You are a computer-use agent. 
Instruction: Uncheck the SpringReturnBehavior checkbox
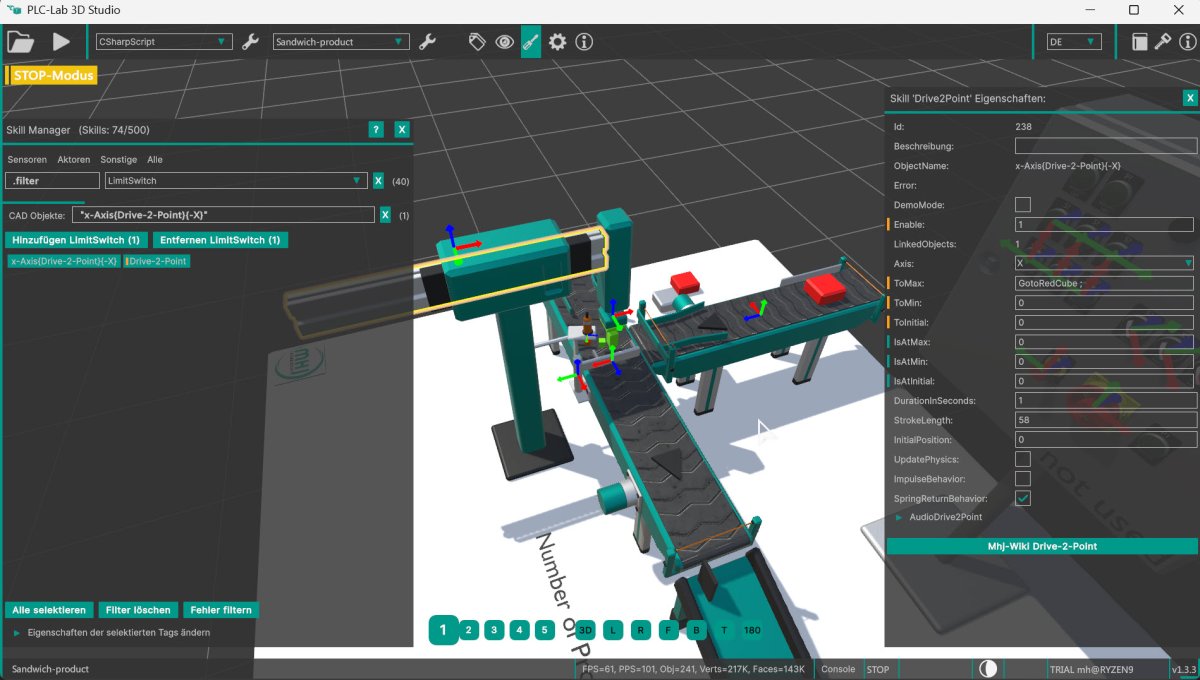(x=1023, y=498)
